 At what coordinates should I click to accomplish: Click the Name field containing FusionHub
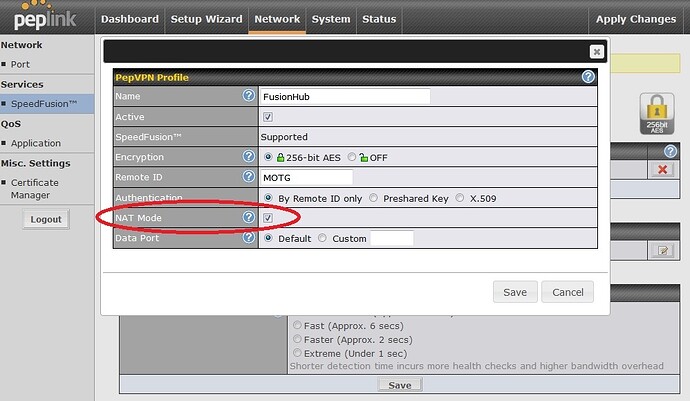pyautogui.click(x=345, y=96)
